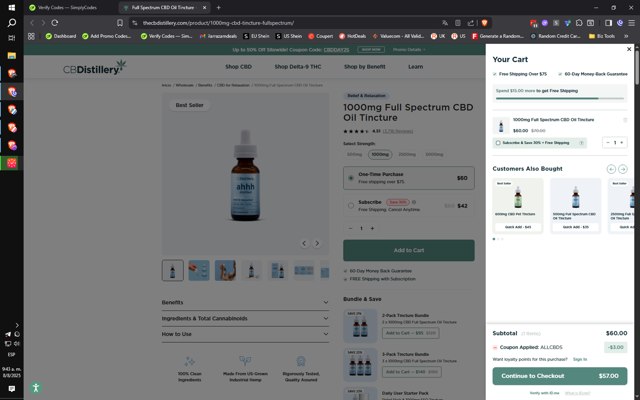The image size is (640, 400).
Task: Add the 3-Pack Tincture Bundle to cart
Action: [411, 372]
